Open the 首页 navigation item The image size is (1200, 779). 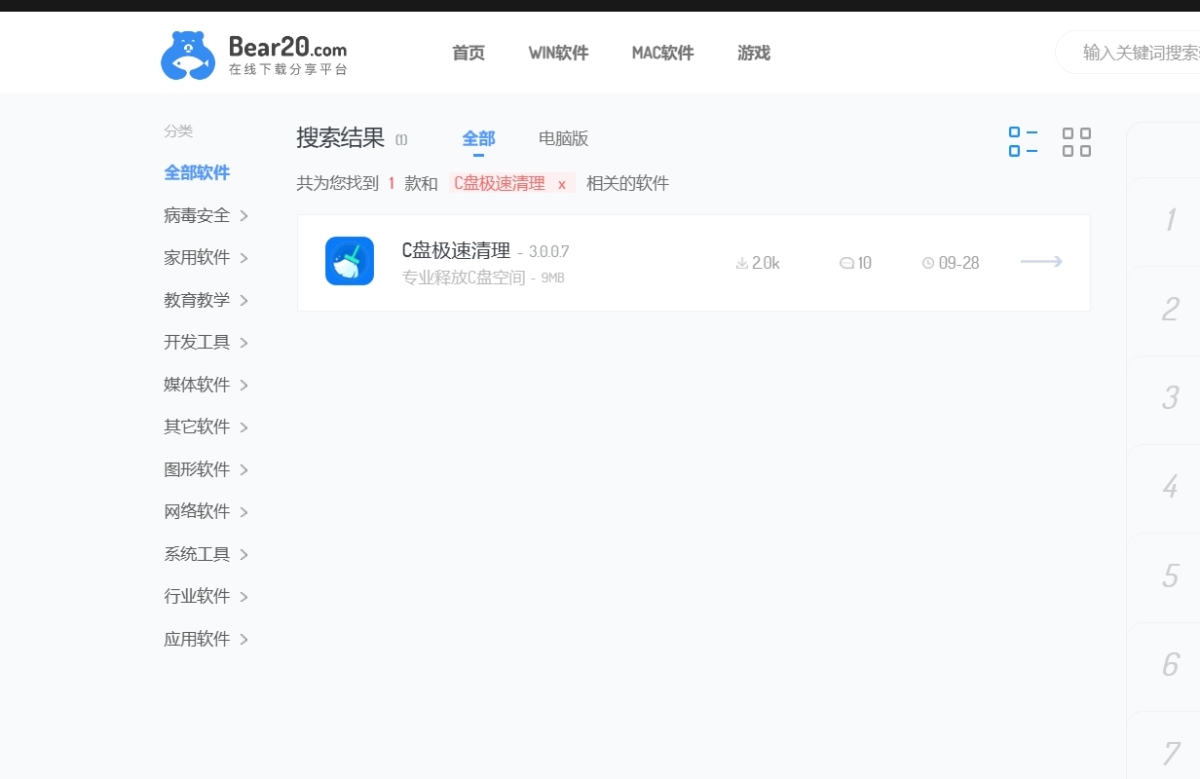click(468, 53)
